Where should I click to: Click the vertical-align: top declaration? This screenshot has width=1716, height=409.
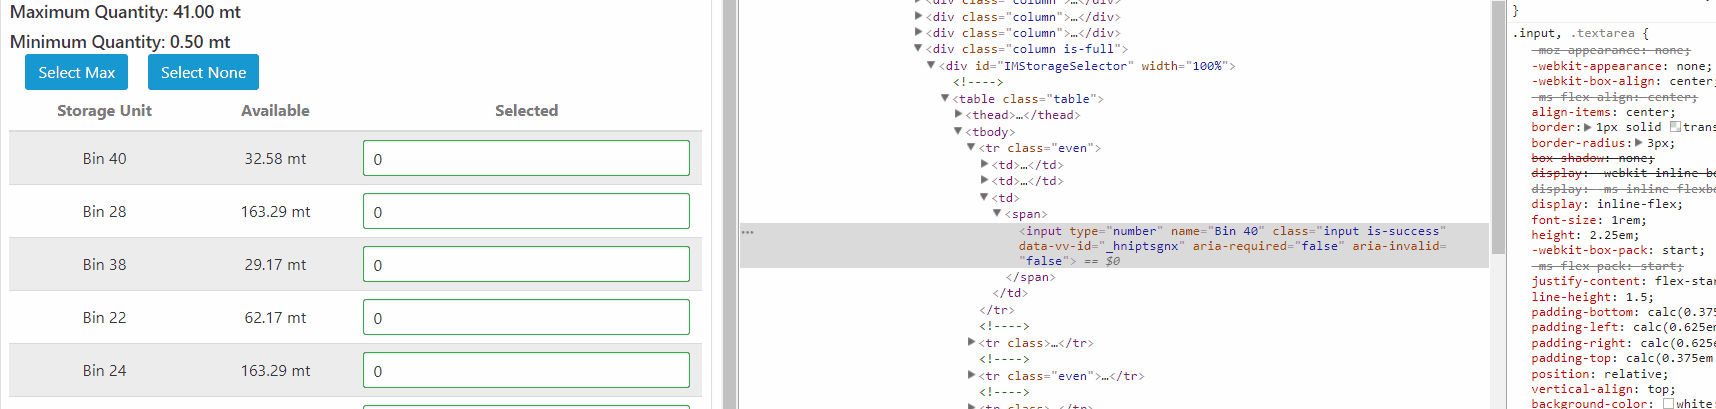(x=1603, y=389)
